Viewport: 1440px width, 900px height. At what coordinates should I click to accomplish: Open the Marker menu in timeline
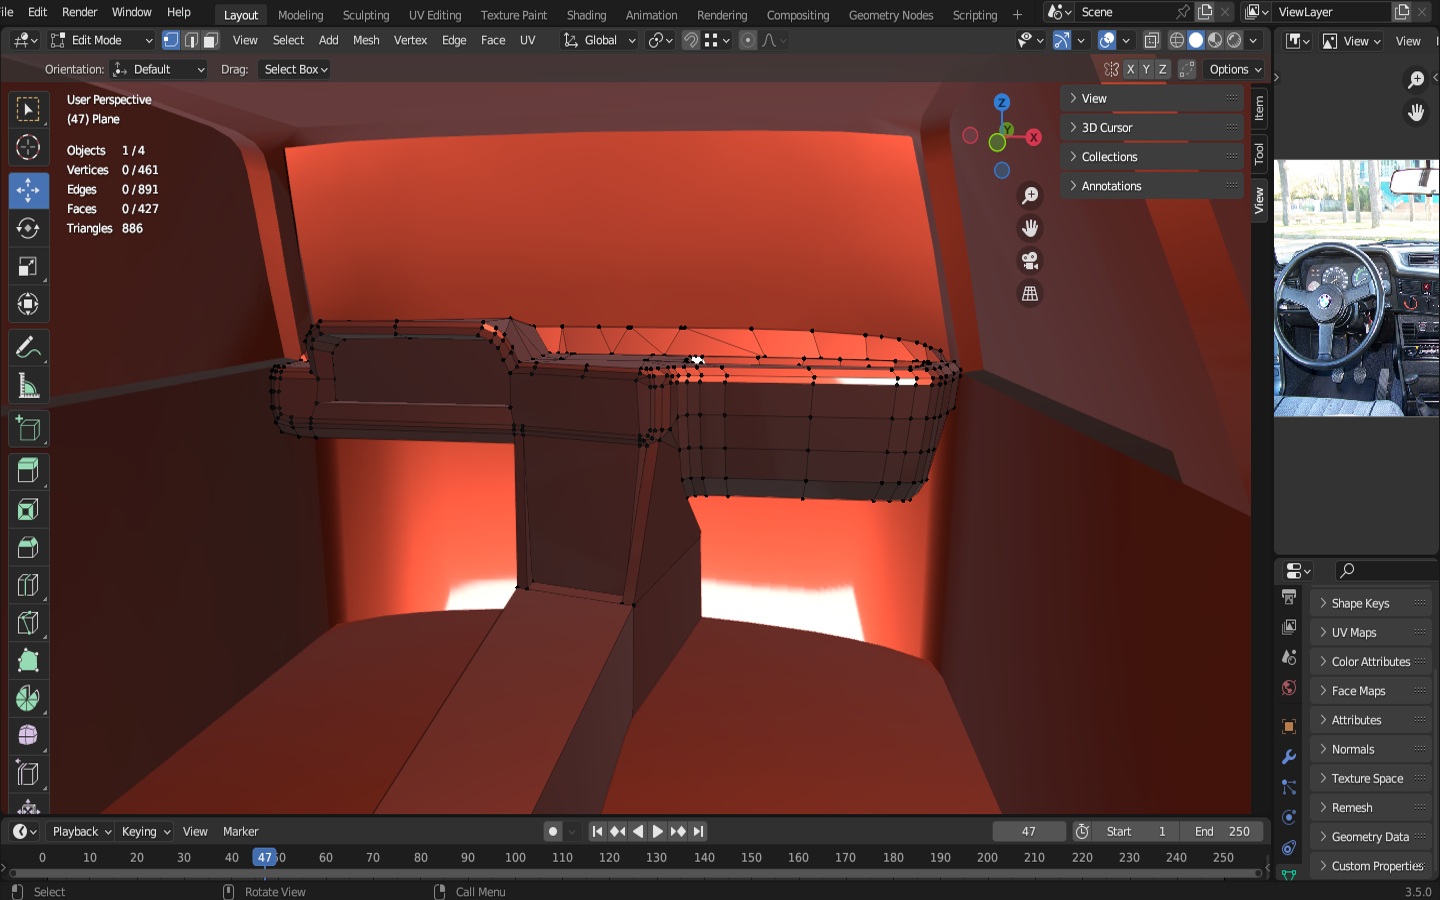240,831
